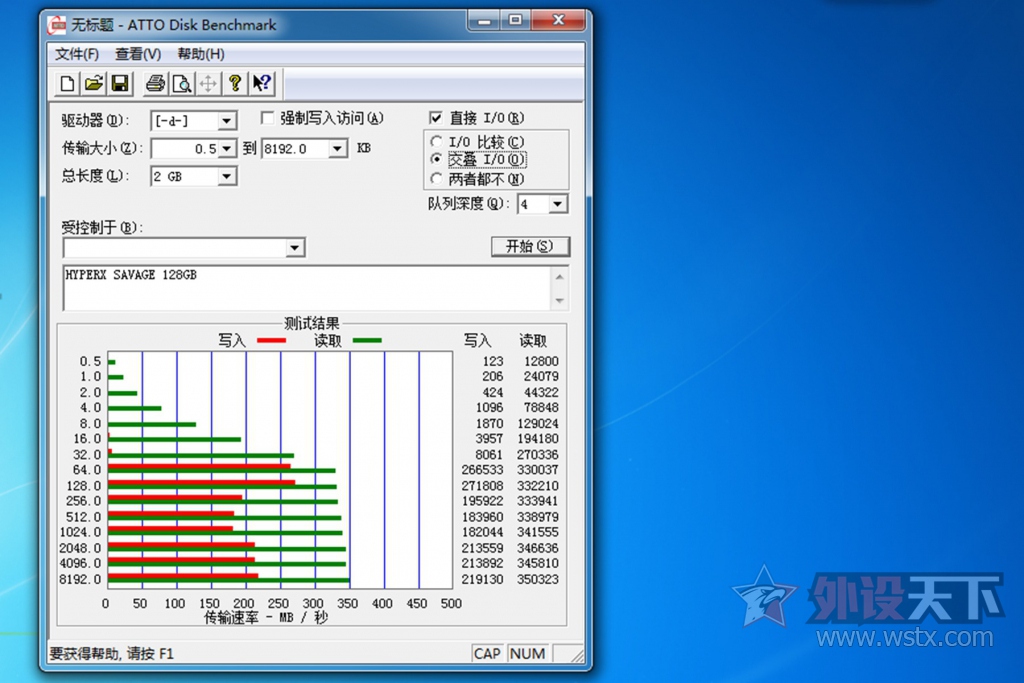1024x683 pixels.
Task: Click the write value 219130 for 8192.0
Action: pos(482,579)
